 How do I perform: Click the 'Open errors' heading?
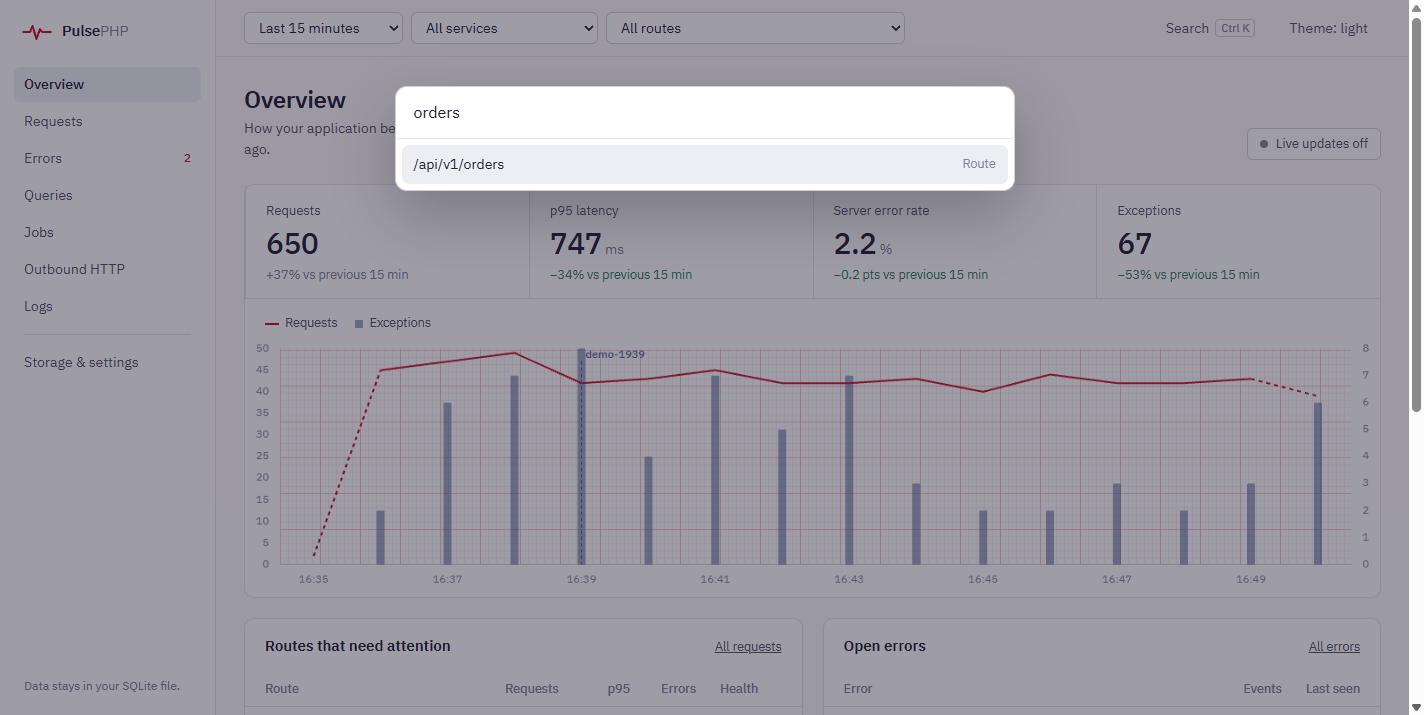pos(885,646)
